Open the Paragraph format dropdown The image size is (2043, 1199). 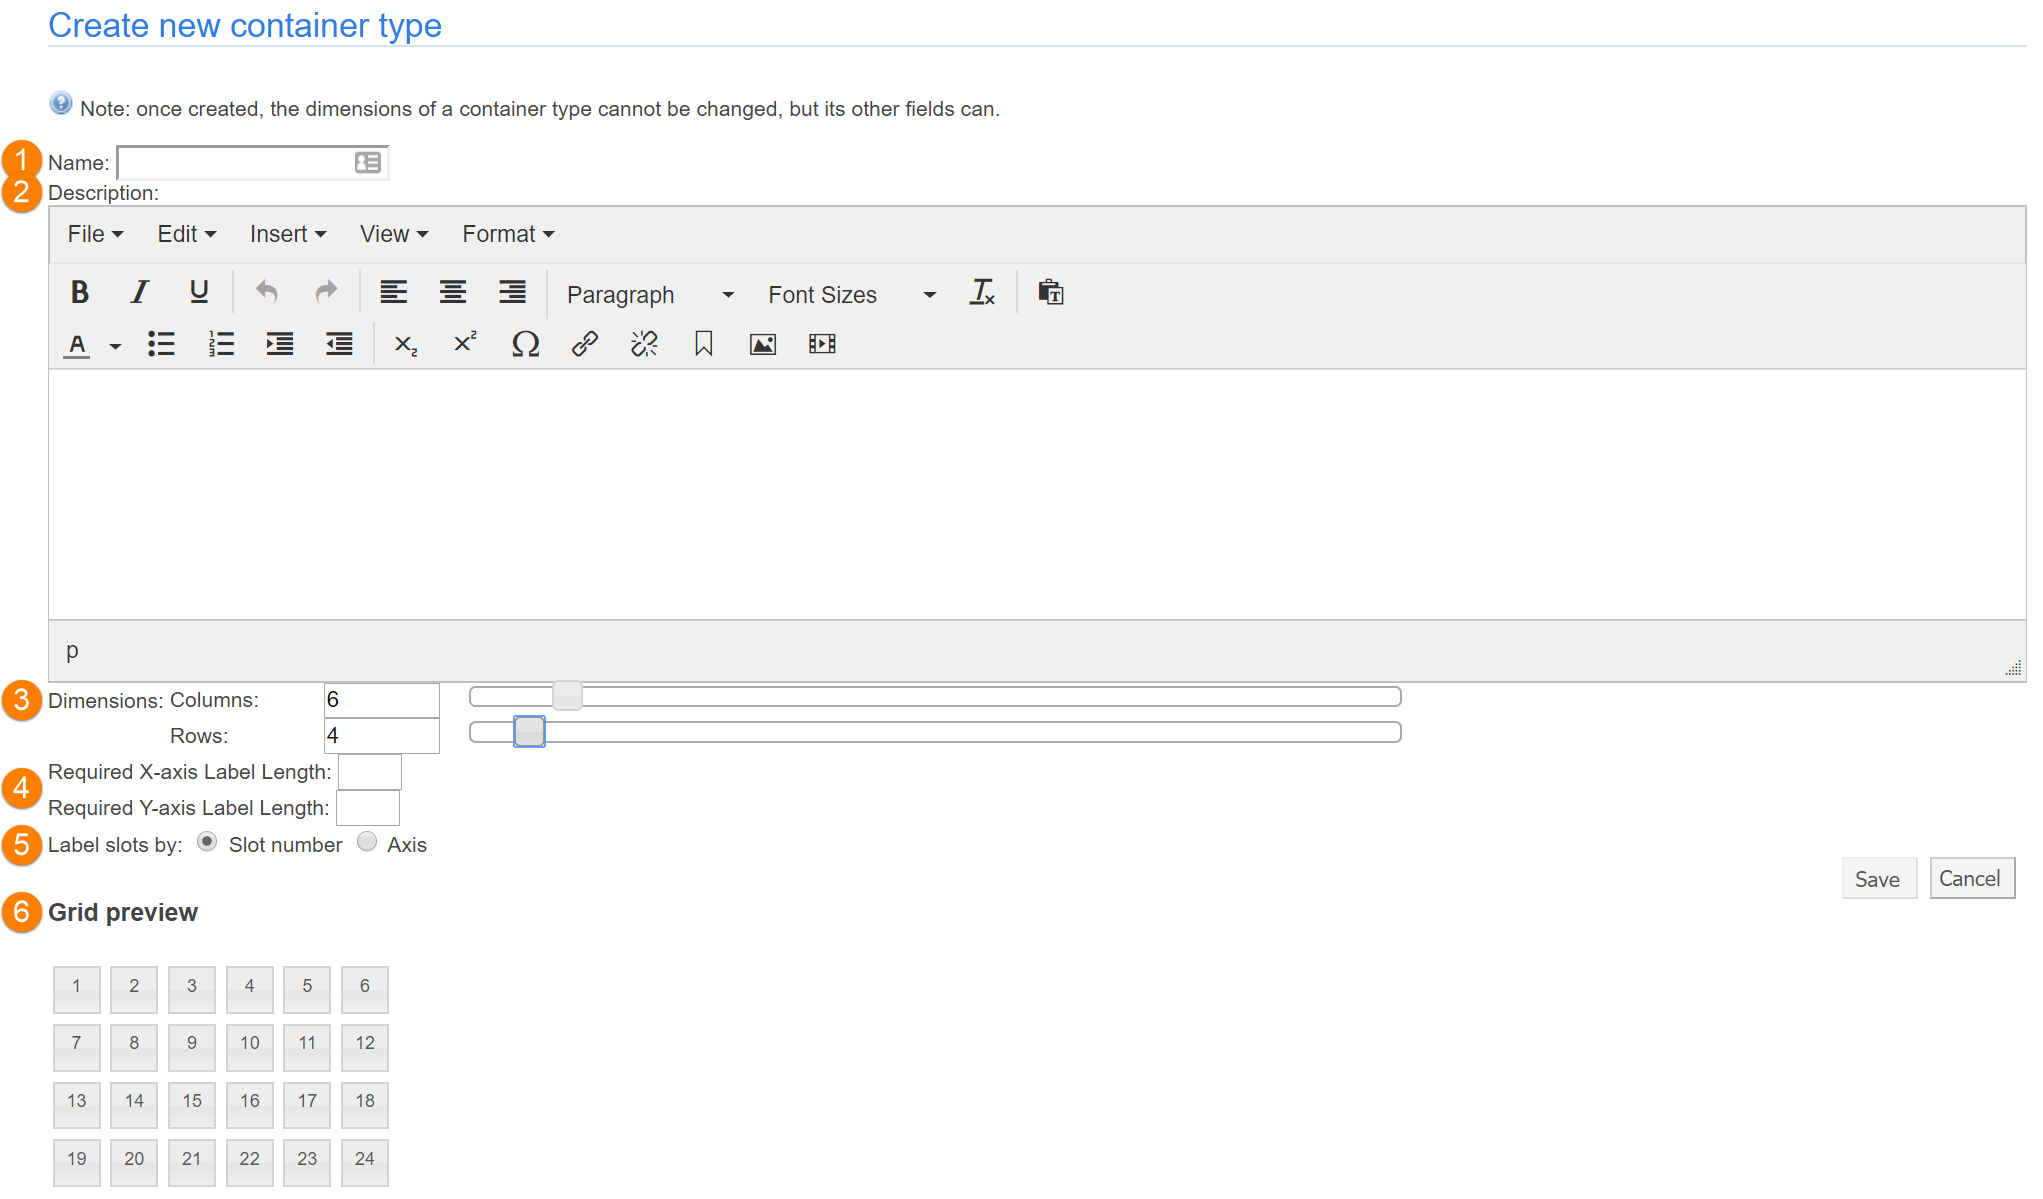[650, 294]
